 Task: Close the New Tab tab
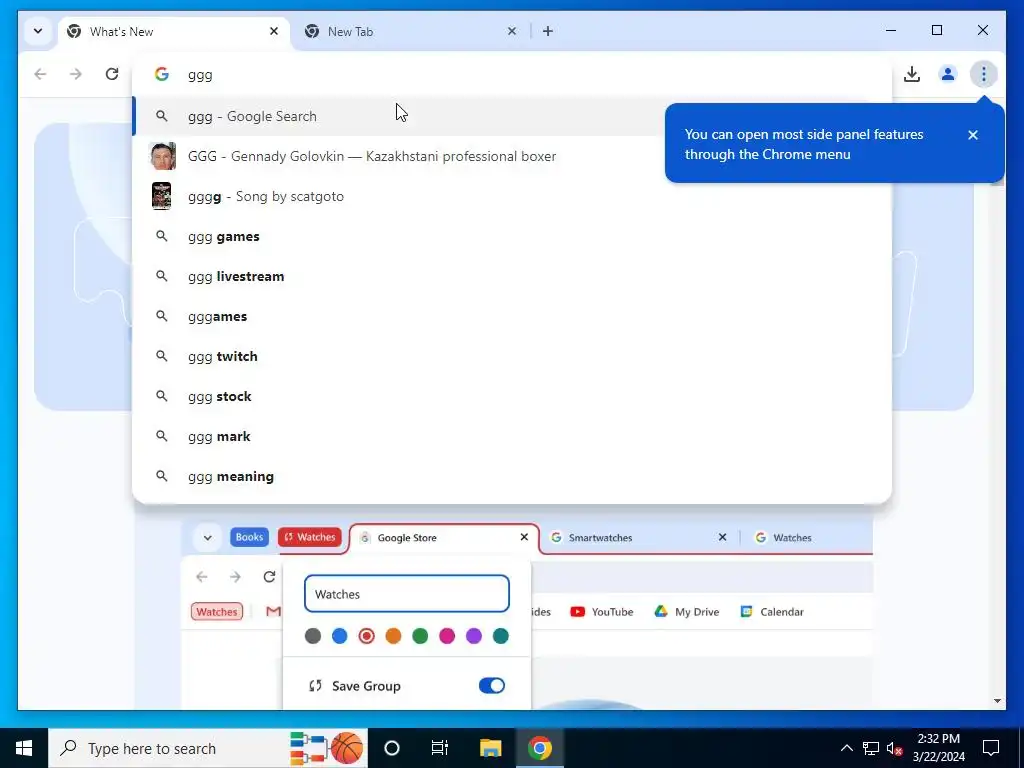pyautogui.click(x=512, y=31)
